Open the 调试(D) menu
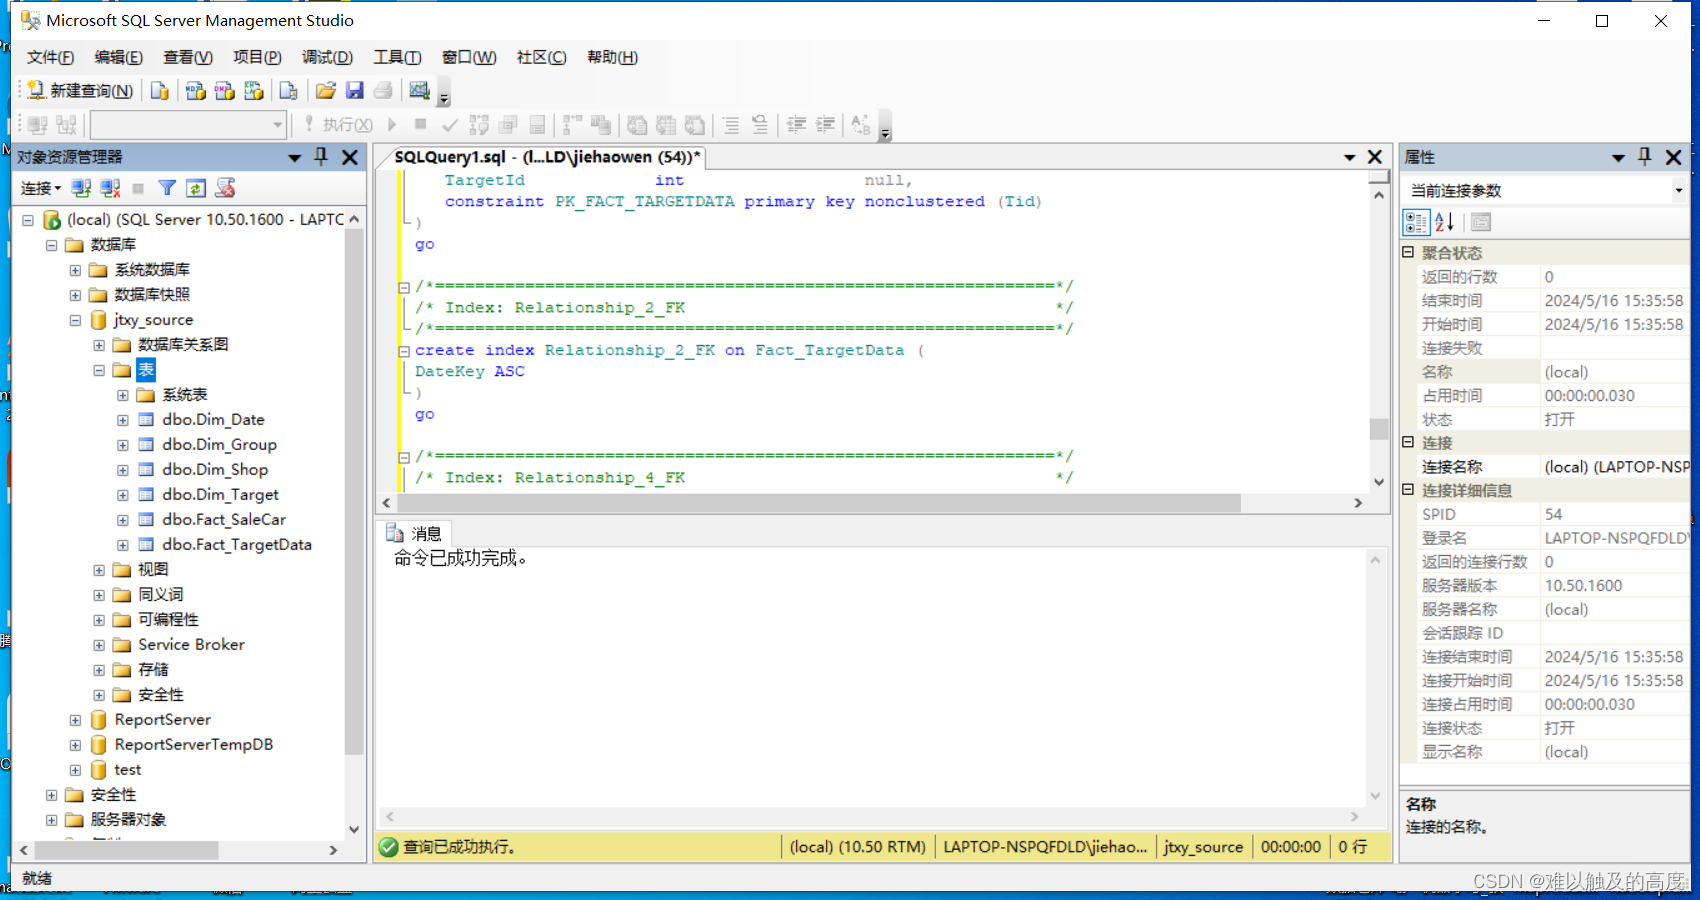Screen dimensions: 1700x900 coord(327,57)
